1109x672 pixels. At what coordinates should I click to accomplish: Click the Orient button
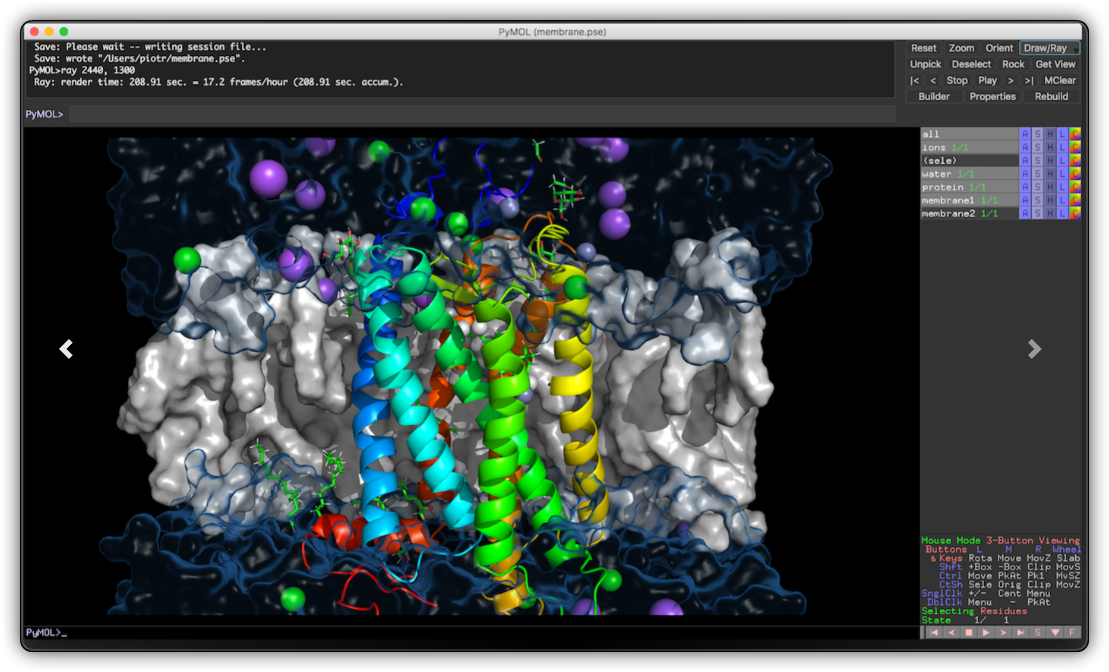[999, 48]
